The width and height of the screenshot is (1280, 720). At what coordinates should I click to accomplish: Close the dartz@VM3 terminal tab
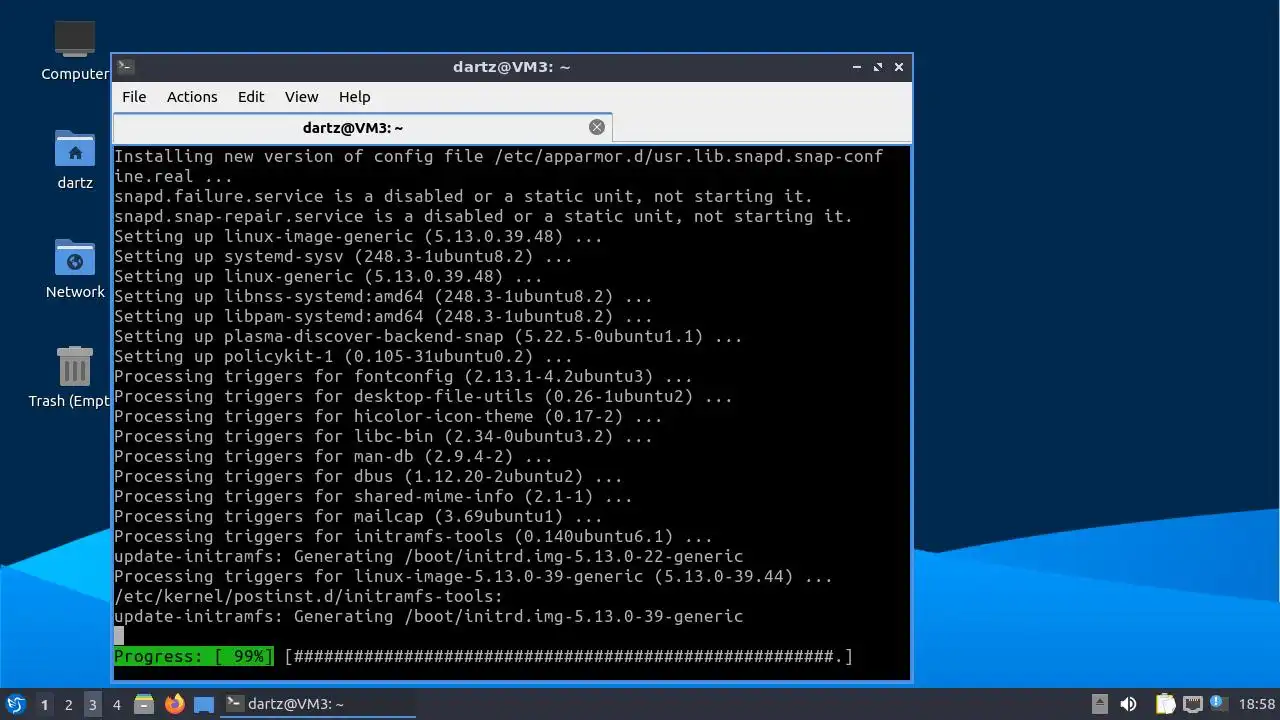click(x=597, y=127)
